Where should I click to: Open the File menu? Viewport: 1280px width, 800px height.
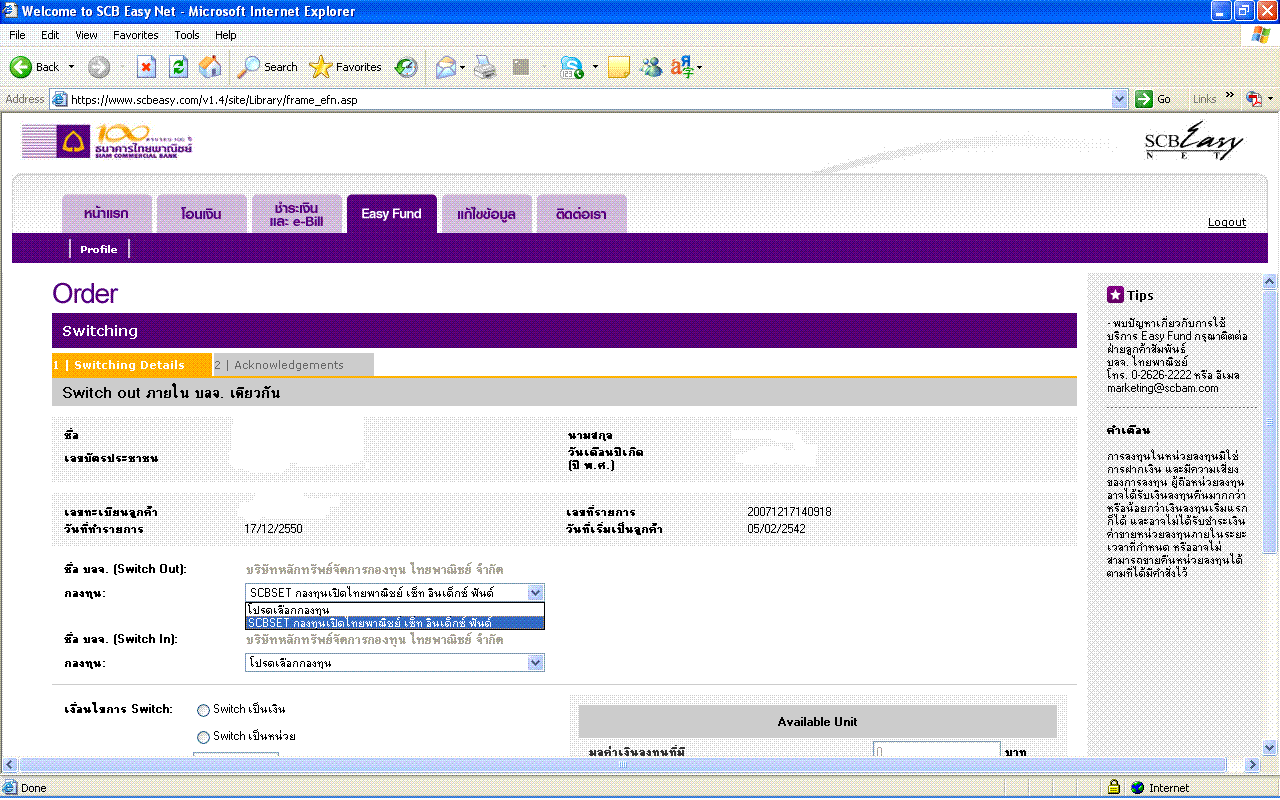tap(17, 35)
